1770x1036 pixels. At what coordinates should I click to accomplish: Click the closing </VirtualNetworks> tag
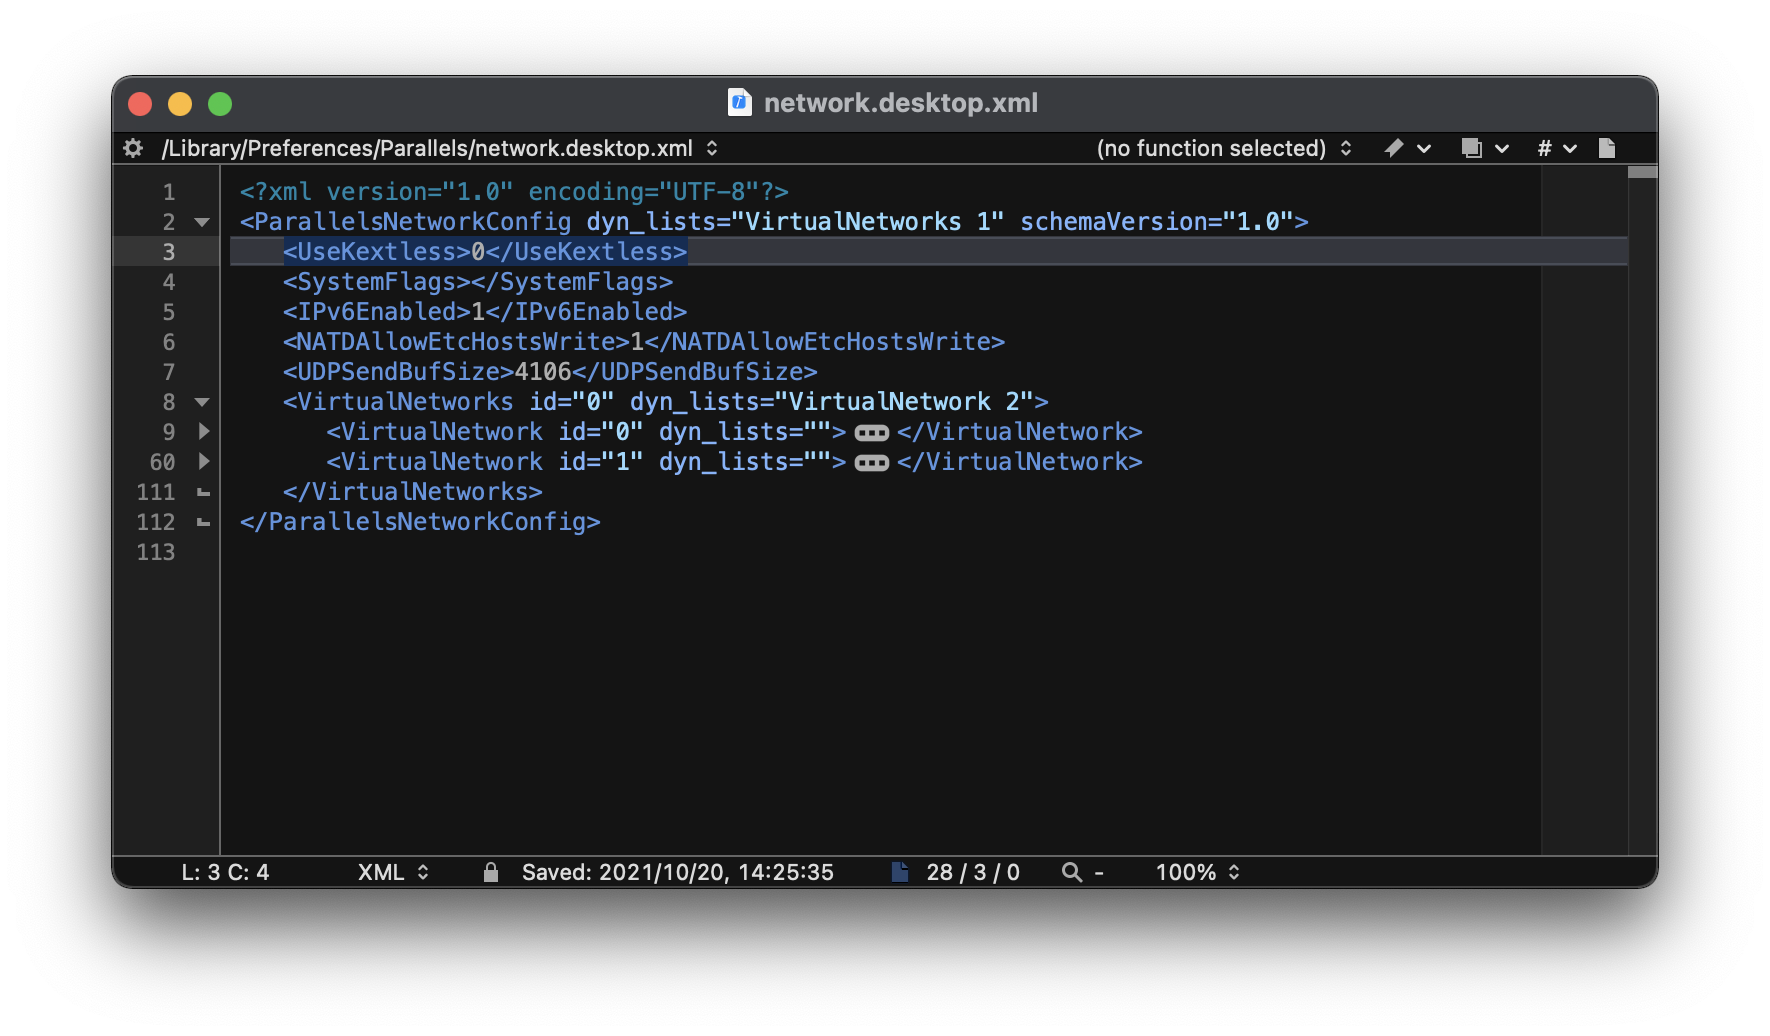pyautogui.click(x=413, y=492)
